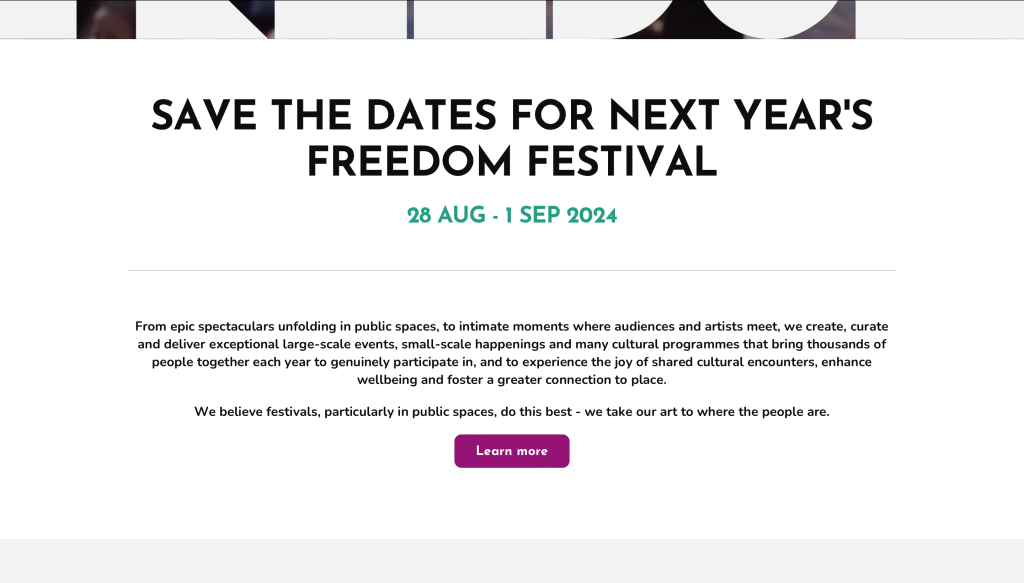1024x583 pixels.
Task: Click the sentence starting "We believe festivals"
Action: point(511,412)
